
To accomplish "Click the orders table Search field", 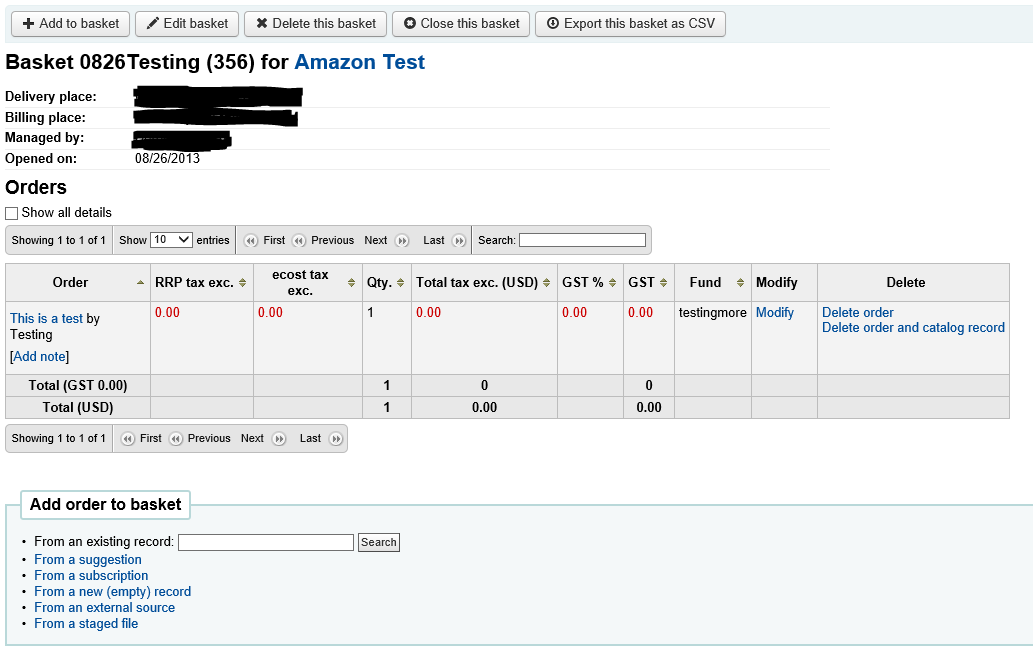I will 582,240.
